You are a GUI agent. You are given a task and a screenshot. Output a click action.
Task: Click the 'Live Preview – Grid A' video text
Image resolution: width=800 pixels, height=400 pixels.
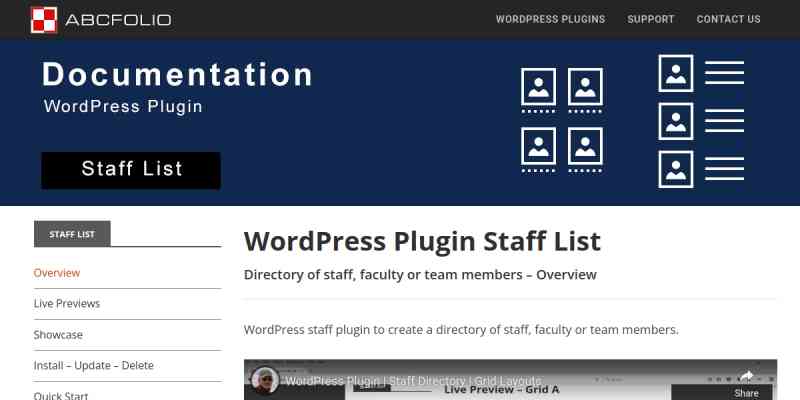pyautogui.click(x=502, y=390)
